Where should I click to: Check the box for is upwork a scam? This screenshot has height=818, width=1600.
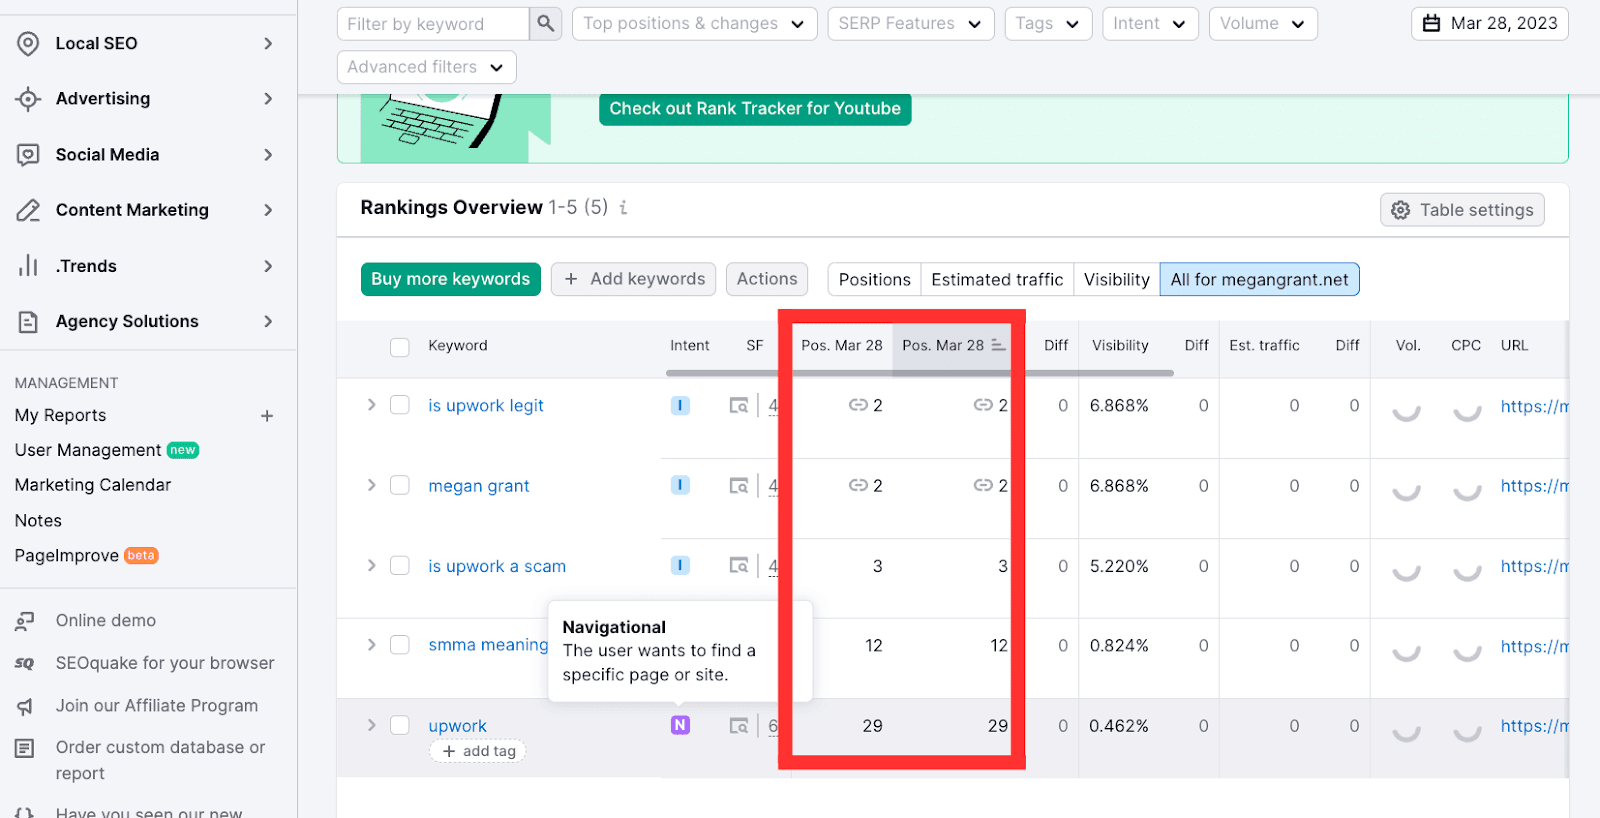click(400, 565)
